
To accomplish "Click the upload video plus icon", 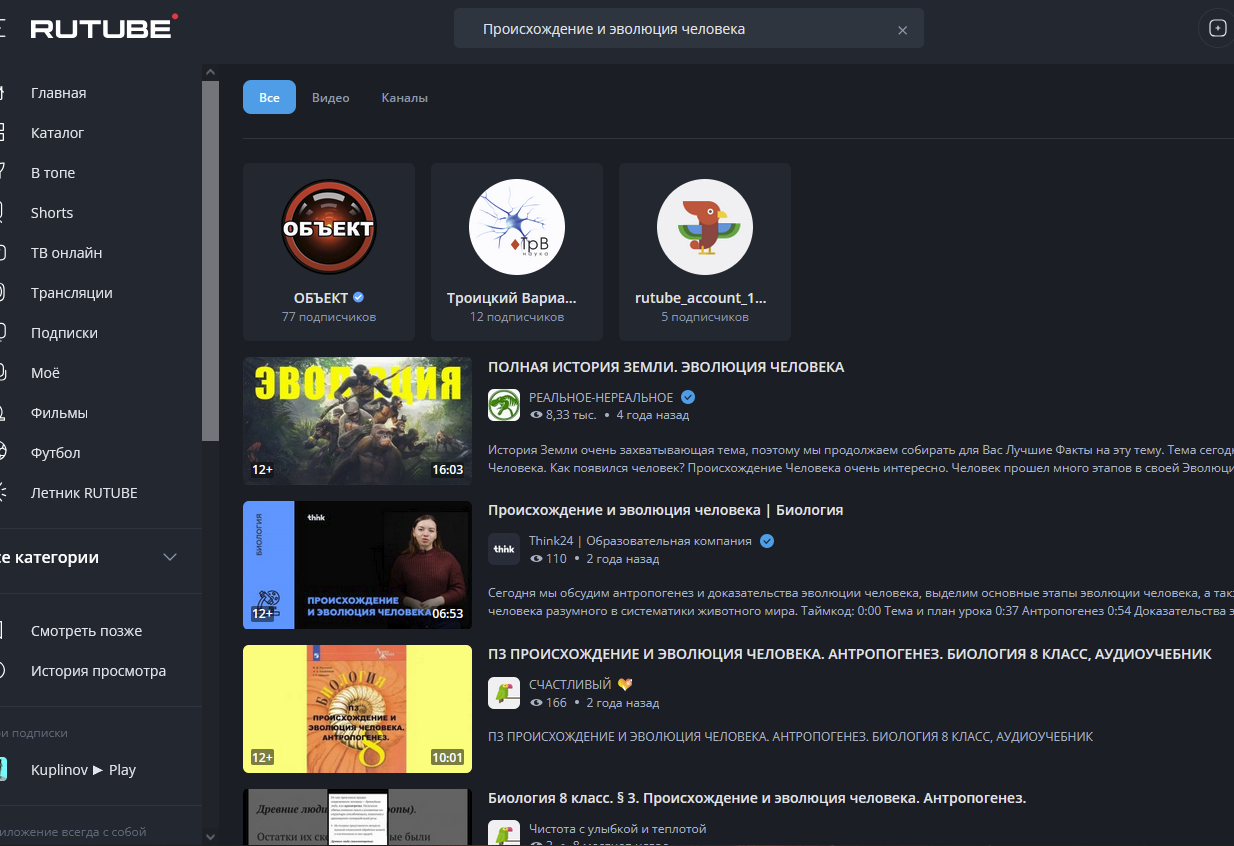I will (1217, 28).
